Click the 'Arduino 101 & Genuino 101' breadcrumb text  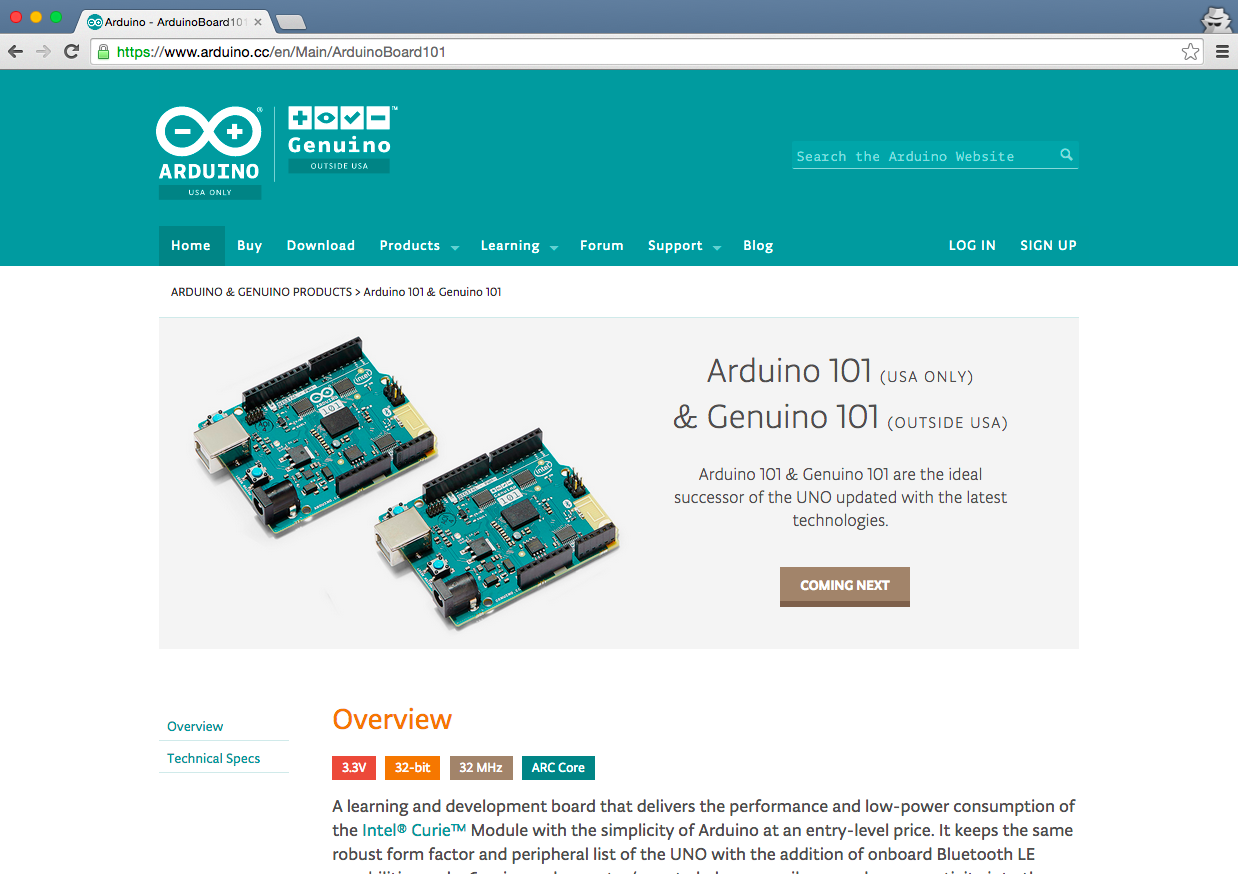click(x=432, y=292)
